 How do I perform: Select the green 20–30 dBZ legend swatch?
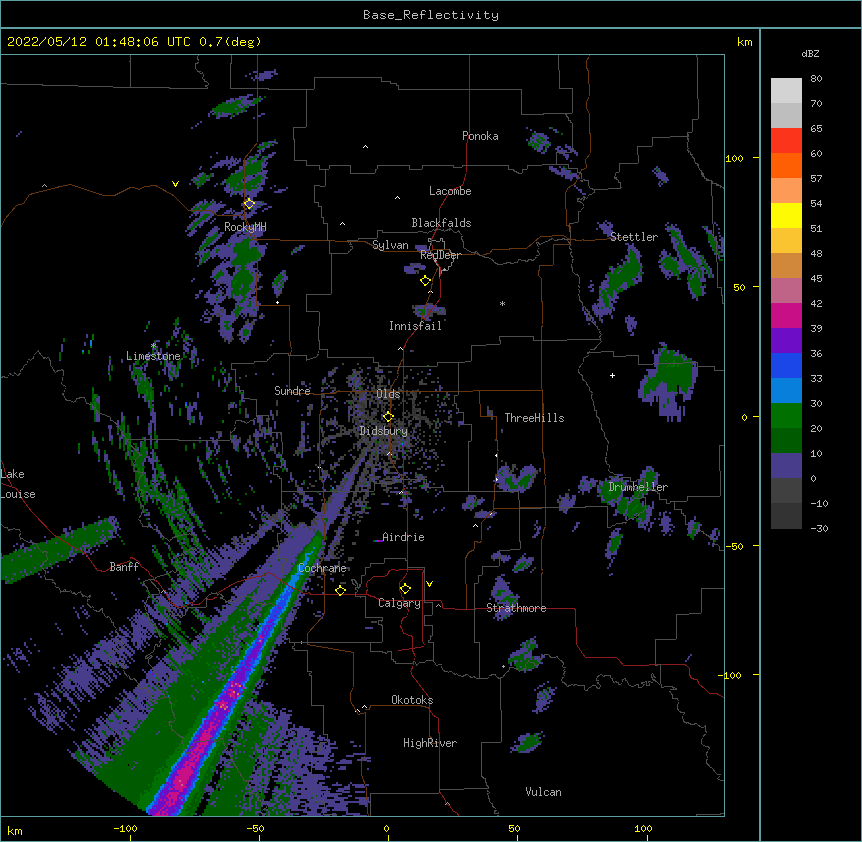[786, 416]
